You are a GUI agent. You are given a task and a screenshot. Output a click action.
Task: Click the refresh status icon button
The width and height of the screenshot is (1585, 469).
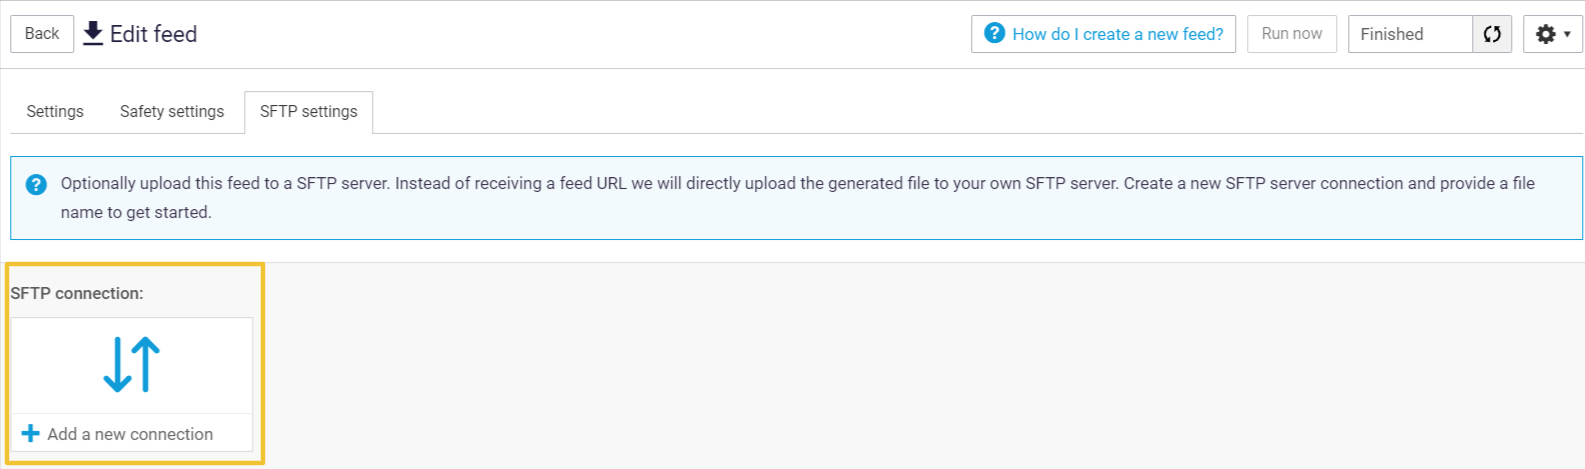1492,34
